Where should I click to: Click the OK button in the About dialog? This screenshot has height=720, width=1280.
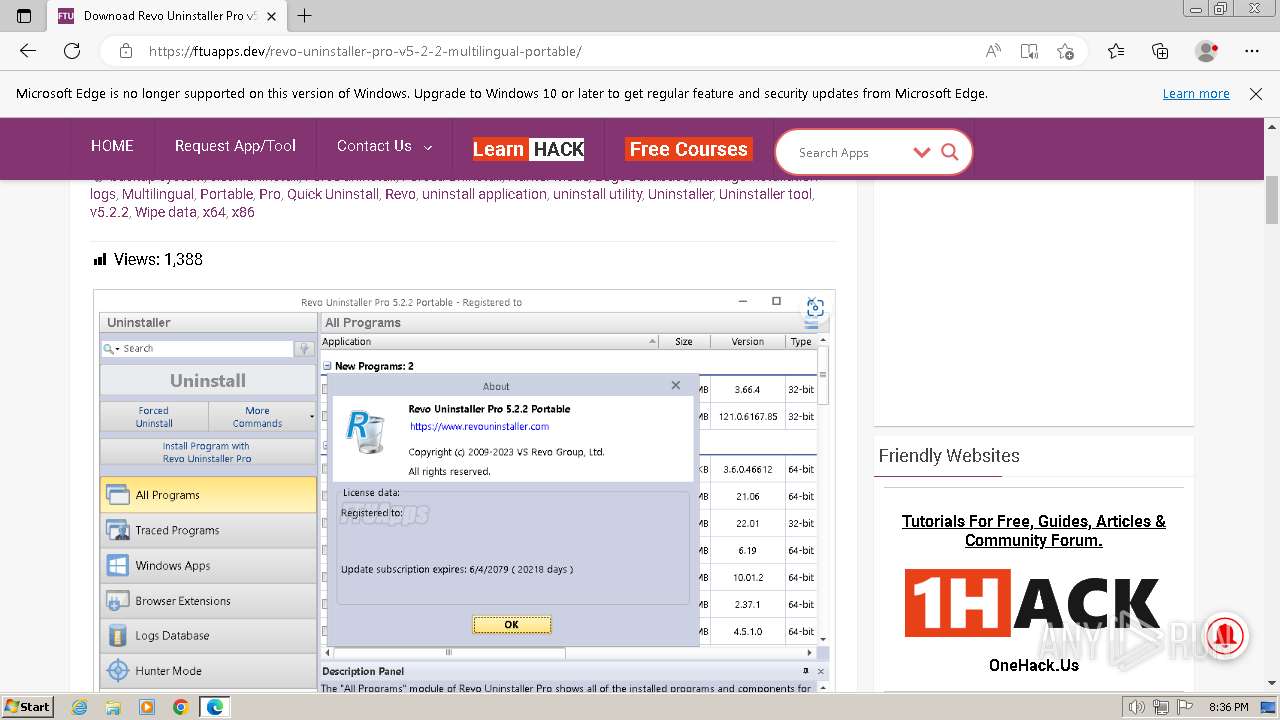(x=511, y=624)
